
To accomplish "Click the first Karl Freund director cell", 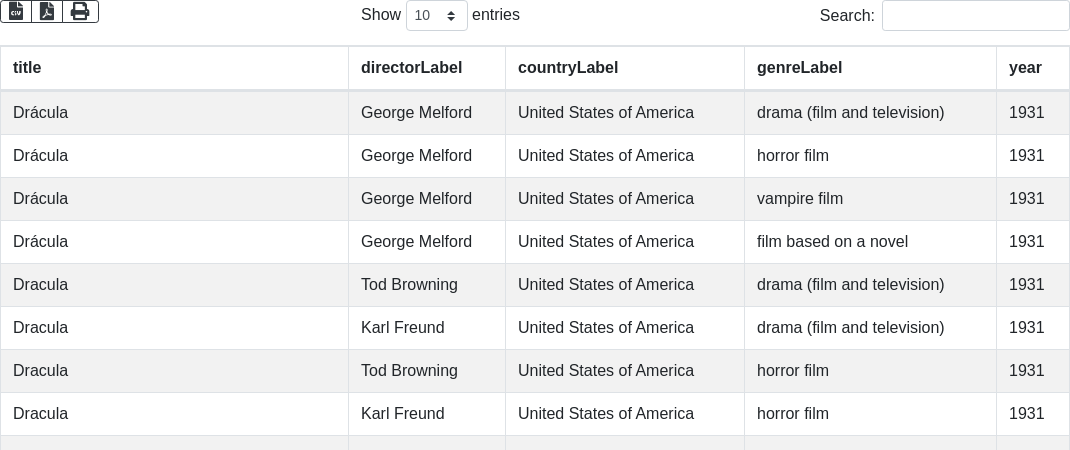I will (x=402, y=328).
